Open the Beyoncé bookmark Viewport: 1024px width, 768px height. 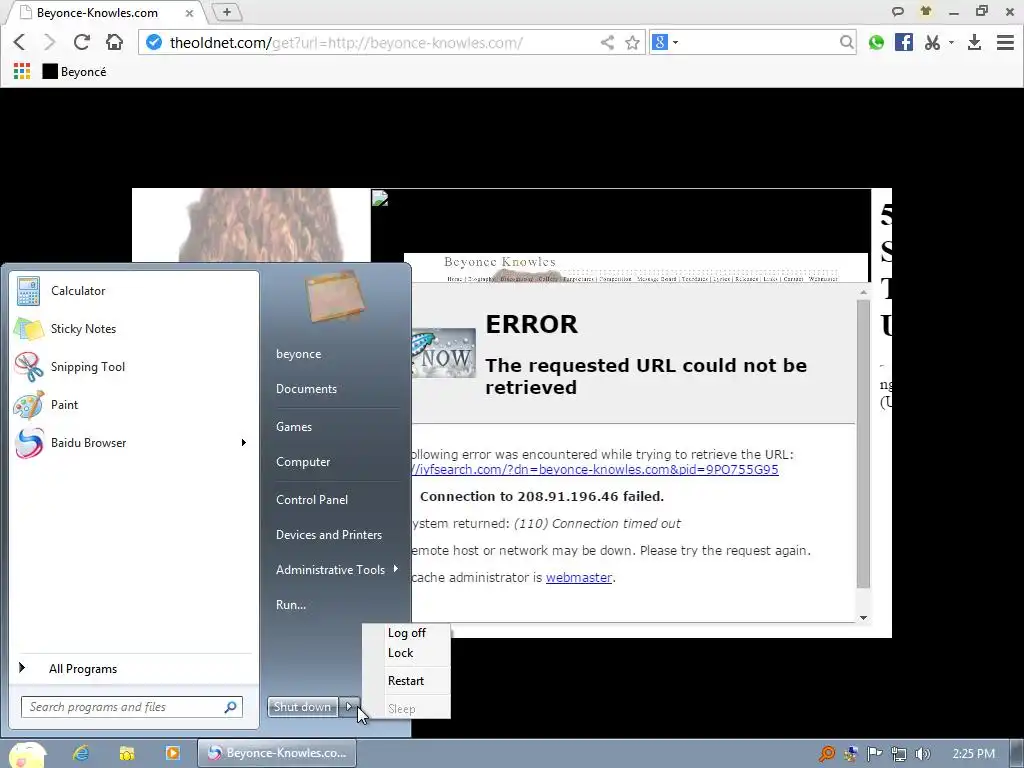pyautogui.click(x=74, y=71)
